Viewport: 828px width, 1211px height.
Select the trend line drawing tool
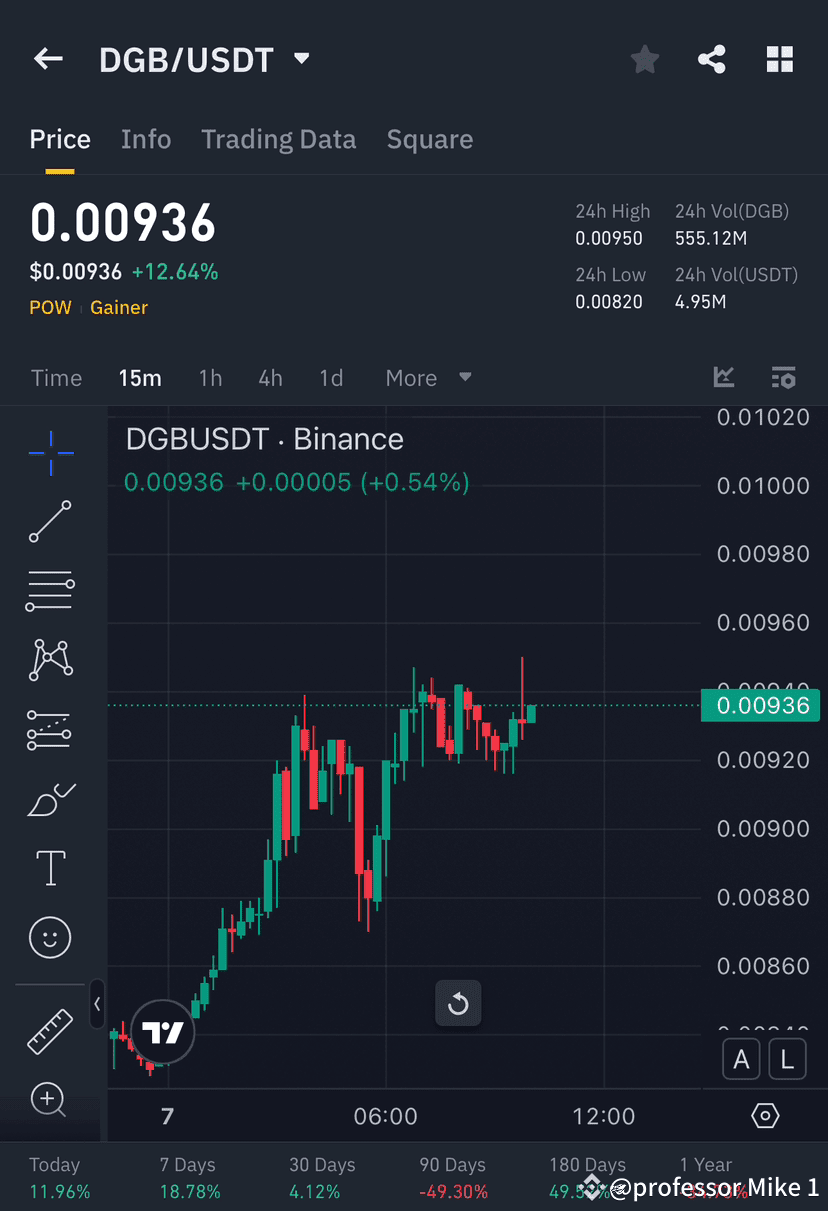pos(50,522)
